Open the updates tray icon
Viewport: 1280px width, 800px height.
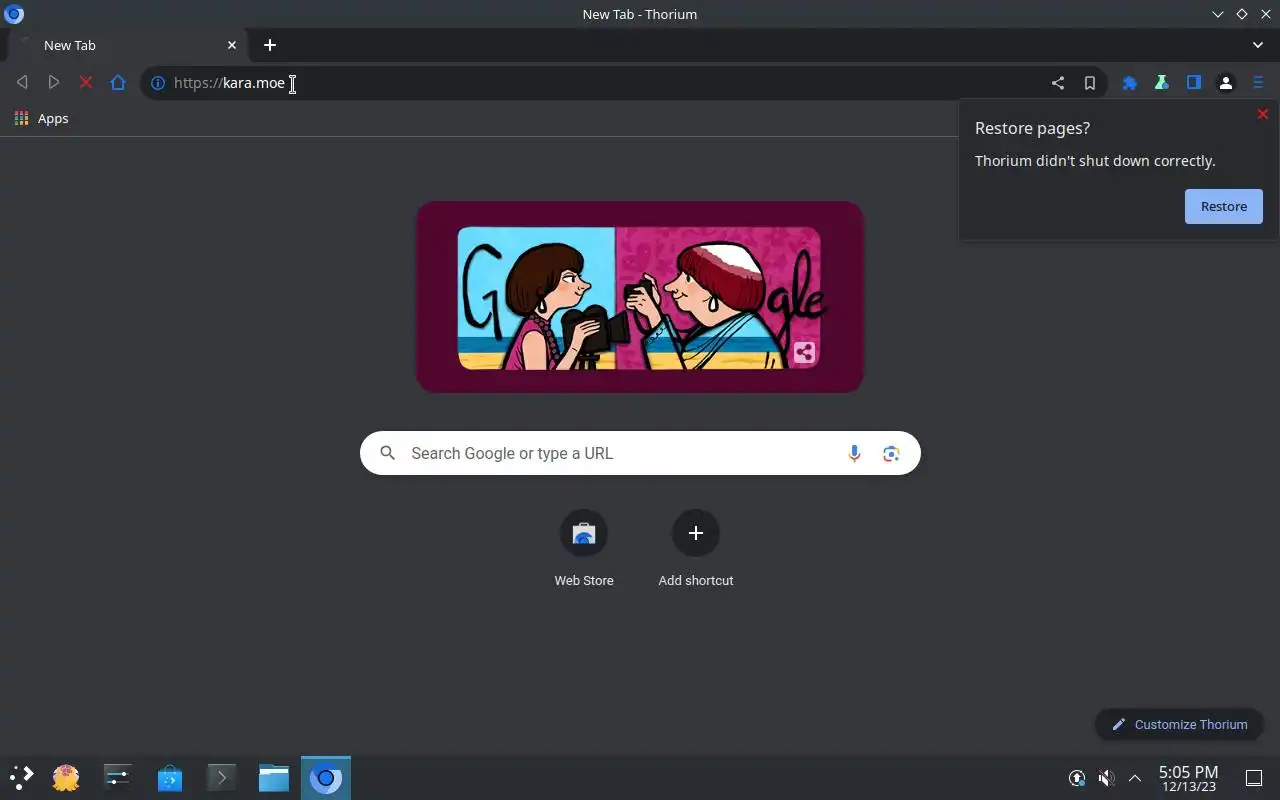coord(1077,778)
